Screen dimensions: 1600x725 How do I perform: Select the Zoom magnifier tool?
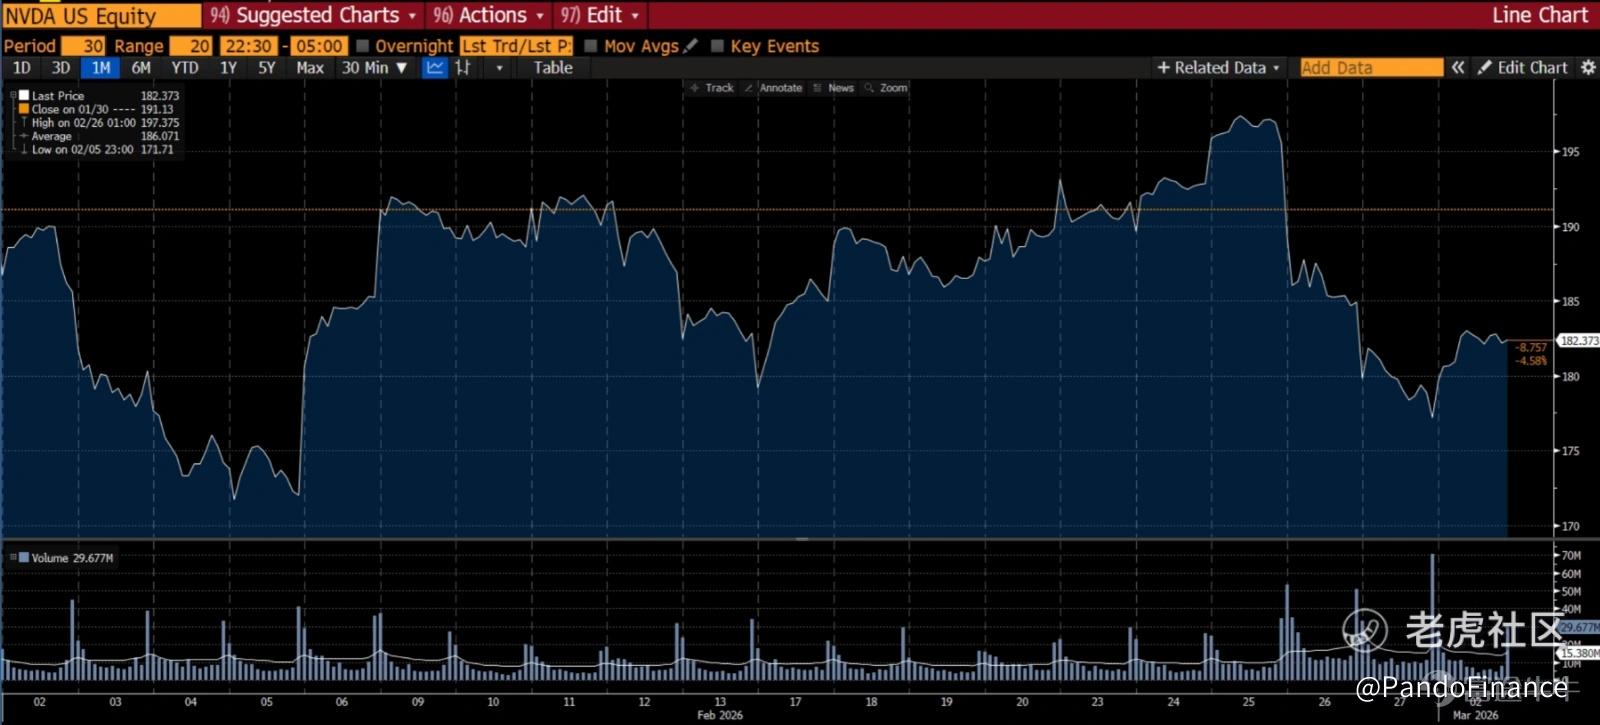[x=886, y=88]
